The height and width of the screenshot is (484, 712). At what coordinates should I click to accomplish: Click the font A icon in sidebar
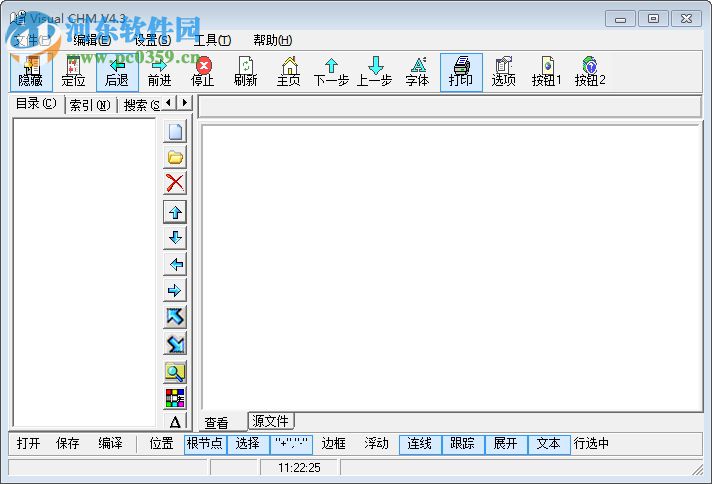click(x=175, y=421)
